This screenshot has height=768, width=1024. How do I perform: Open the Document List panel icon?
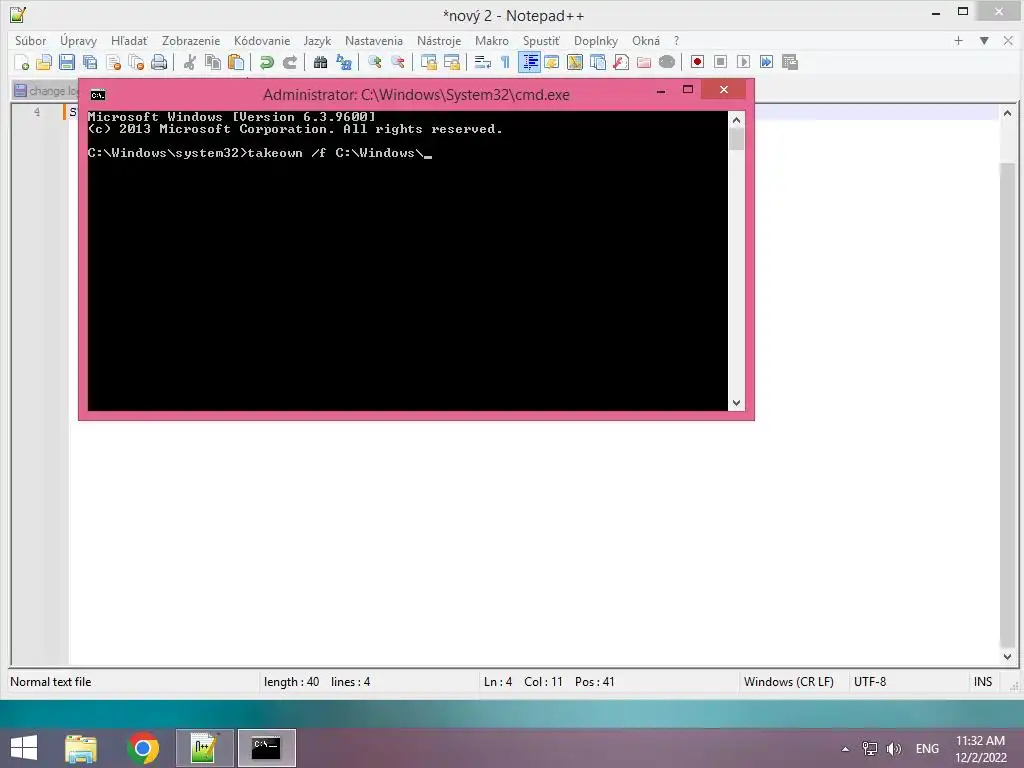[598, 62]
